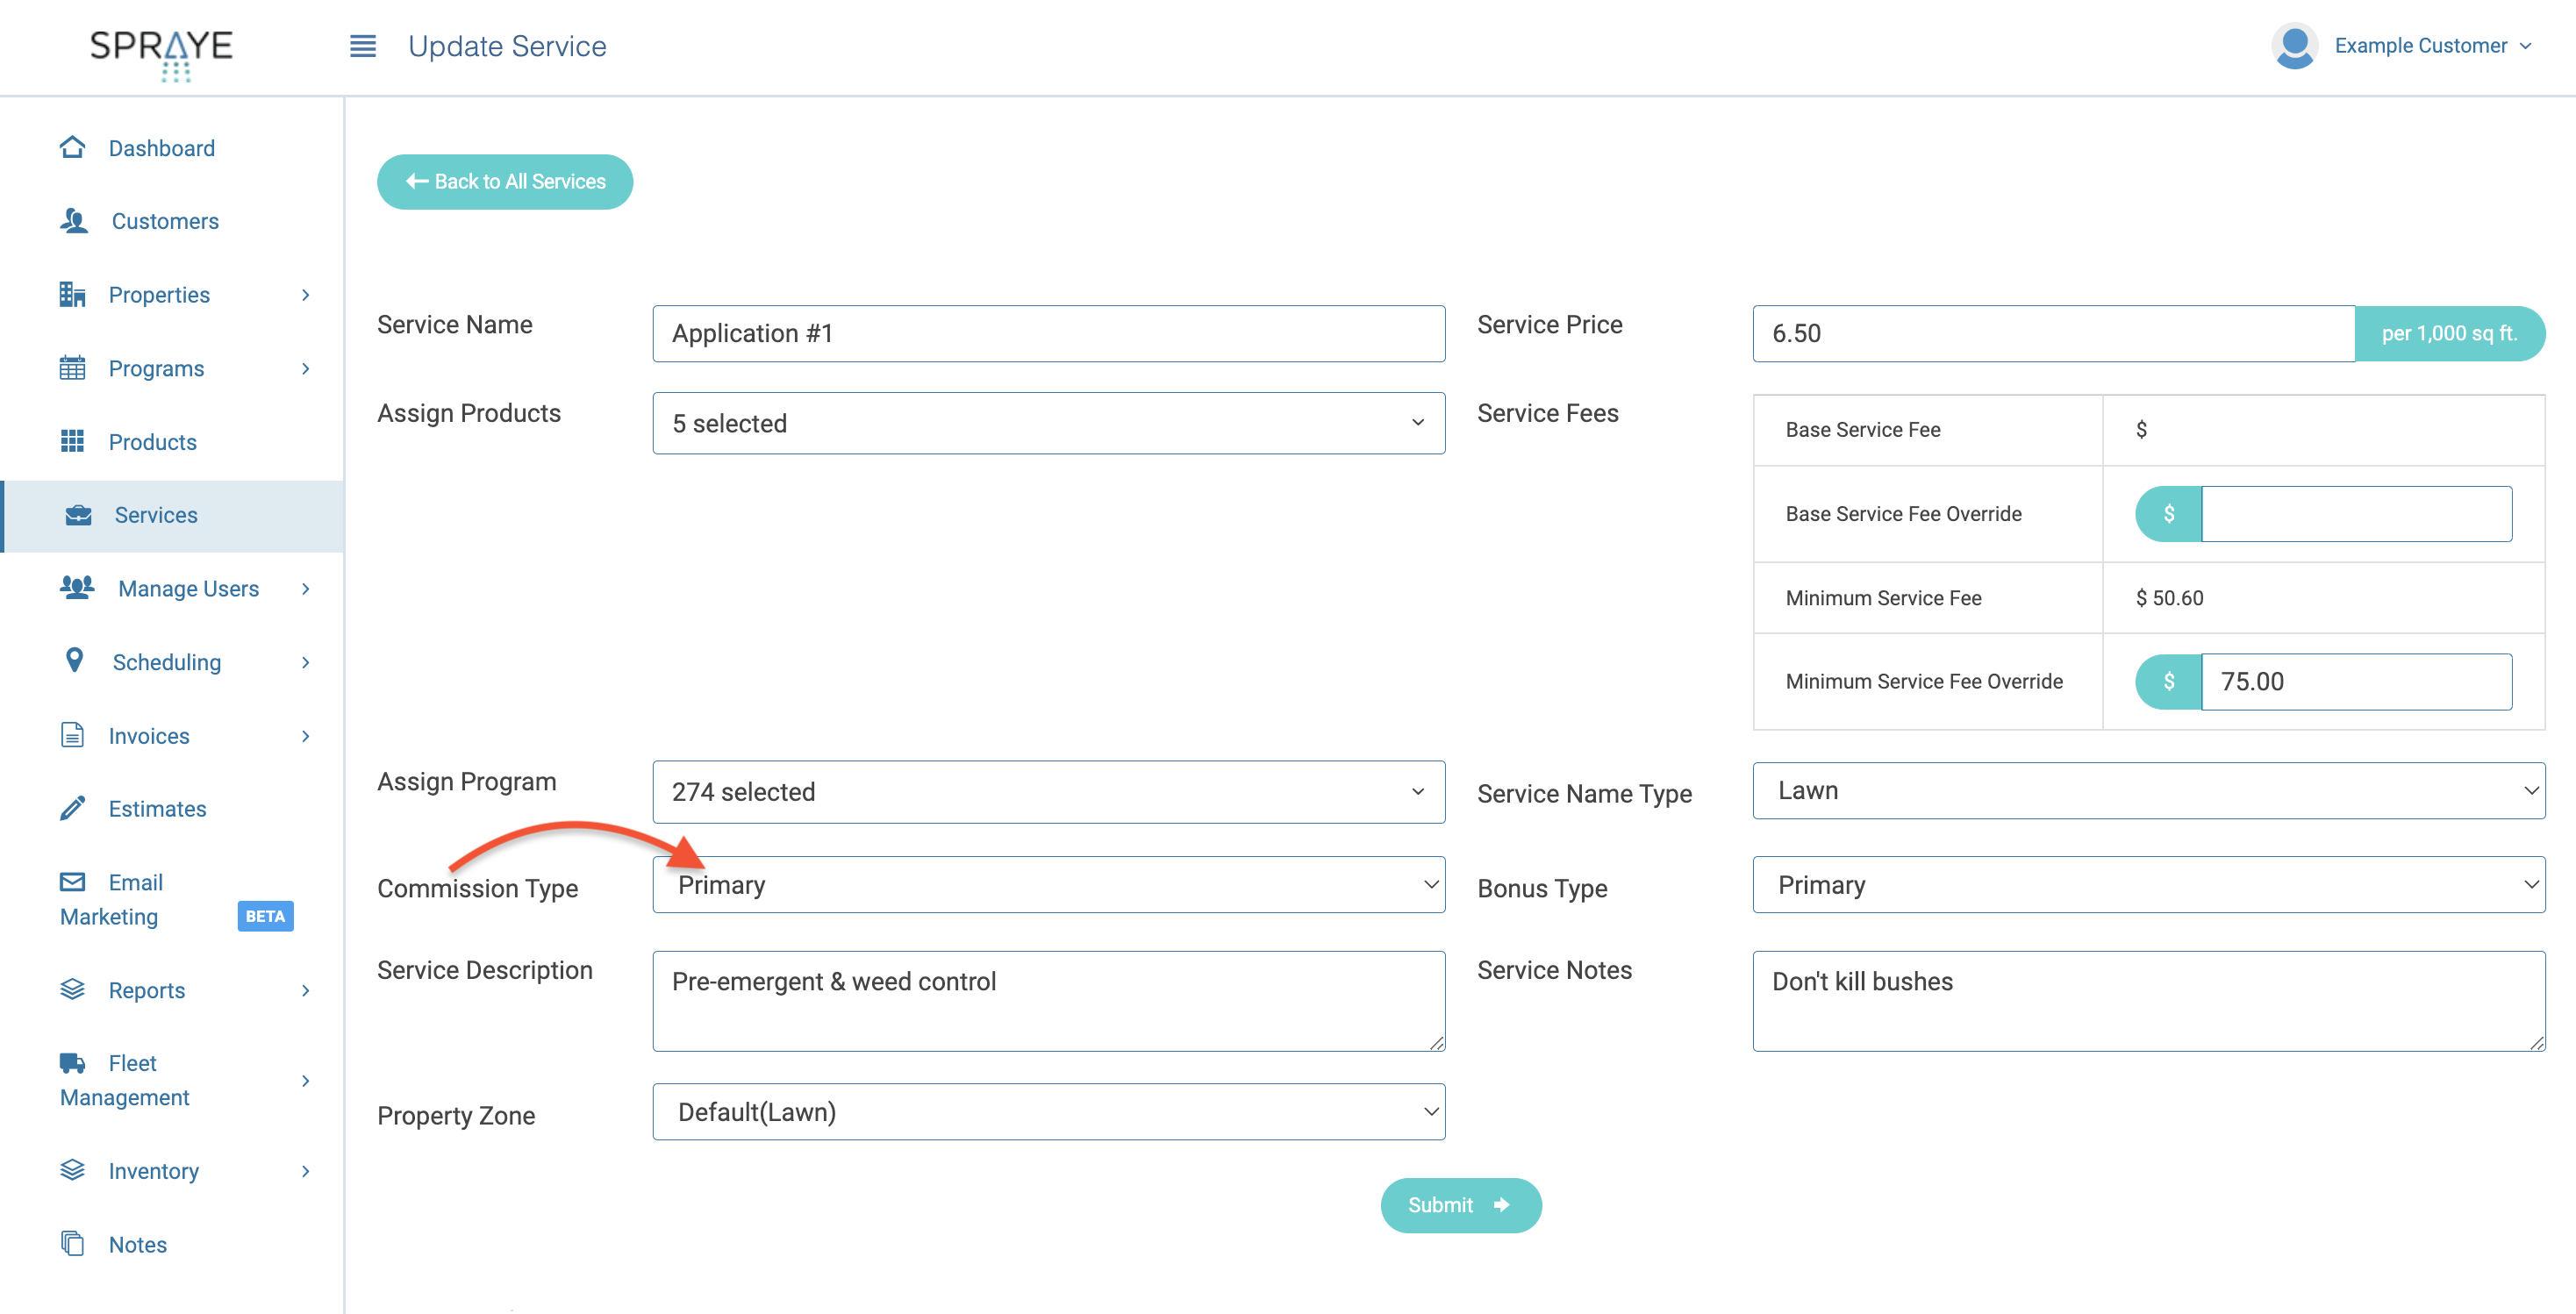Click the Products grid icon

click(x=72, y=441)
